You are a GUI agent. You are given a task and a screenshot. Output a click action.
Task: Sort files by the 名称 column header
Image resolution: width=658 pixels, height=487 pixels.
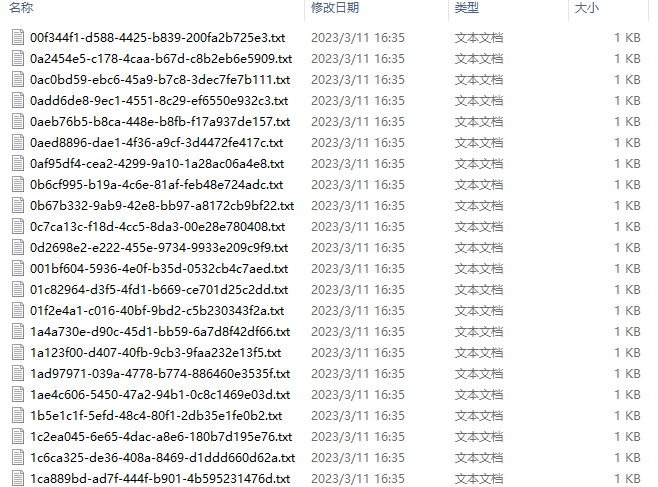pyautogui.click(x=21, y=8)
